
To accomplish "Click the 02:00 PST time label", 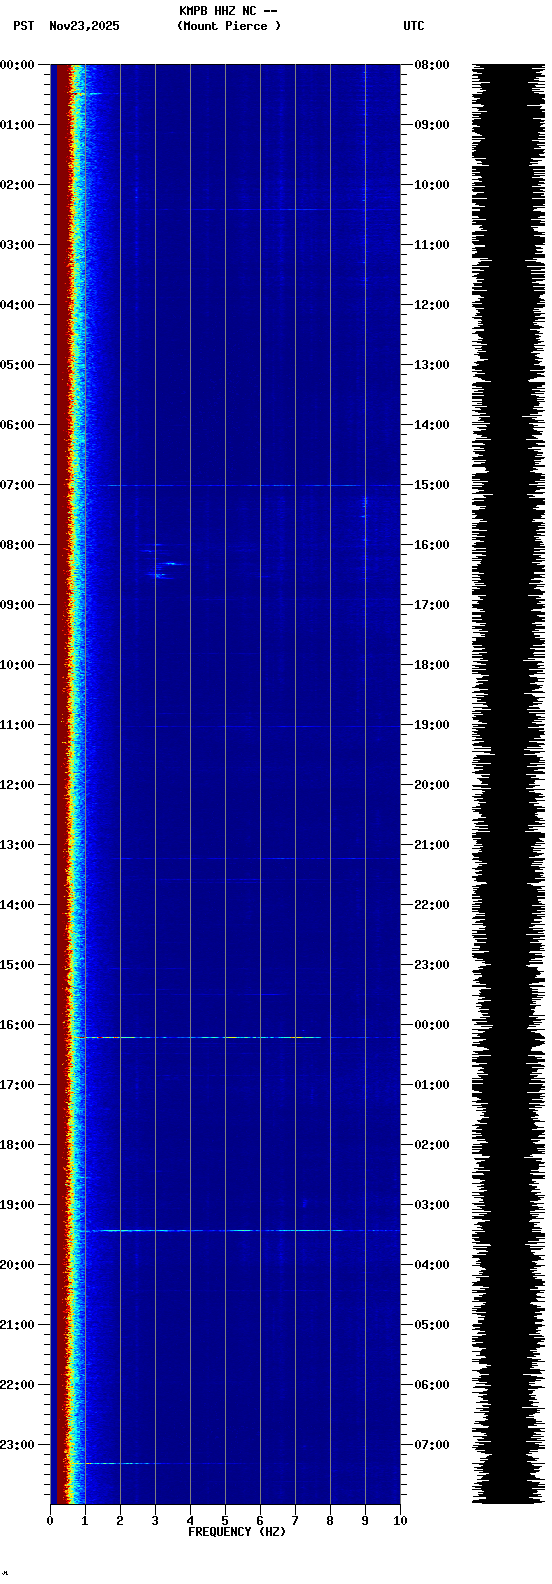I will pos(17,185).
